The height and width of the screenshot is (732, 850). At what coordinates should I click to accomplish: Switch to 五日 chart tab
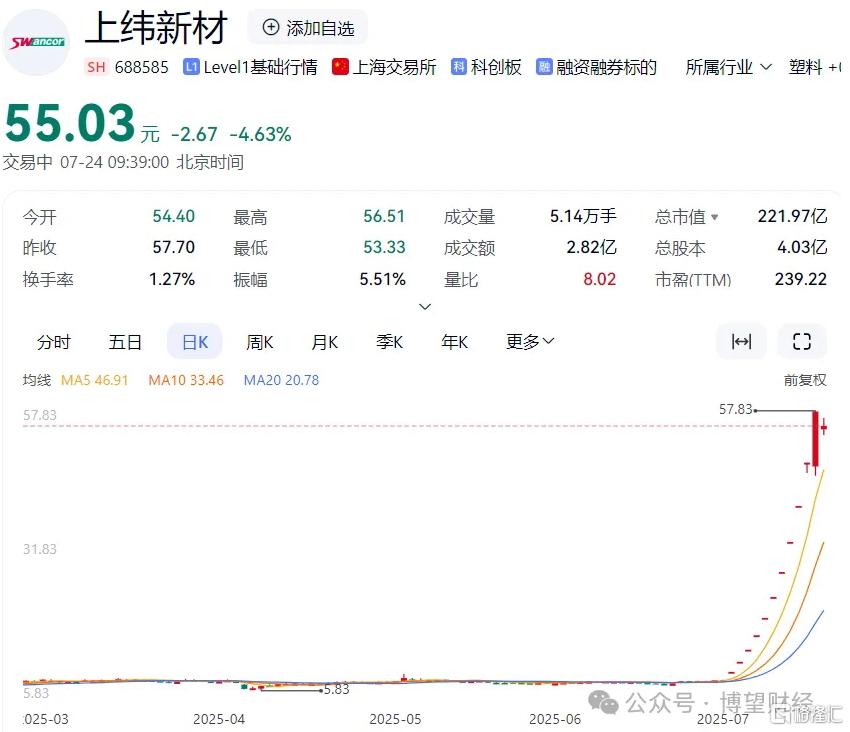click(x=125, y=342)
